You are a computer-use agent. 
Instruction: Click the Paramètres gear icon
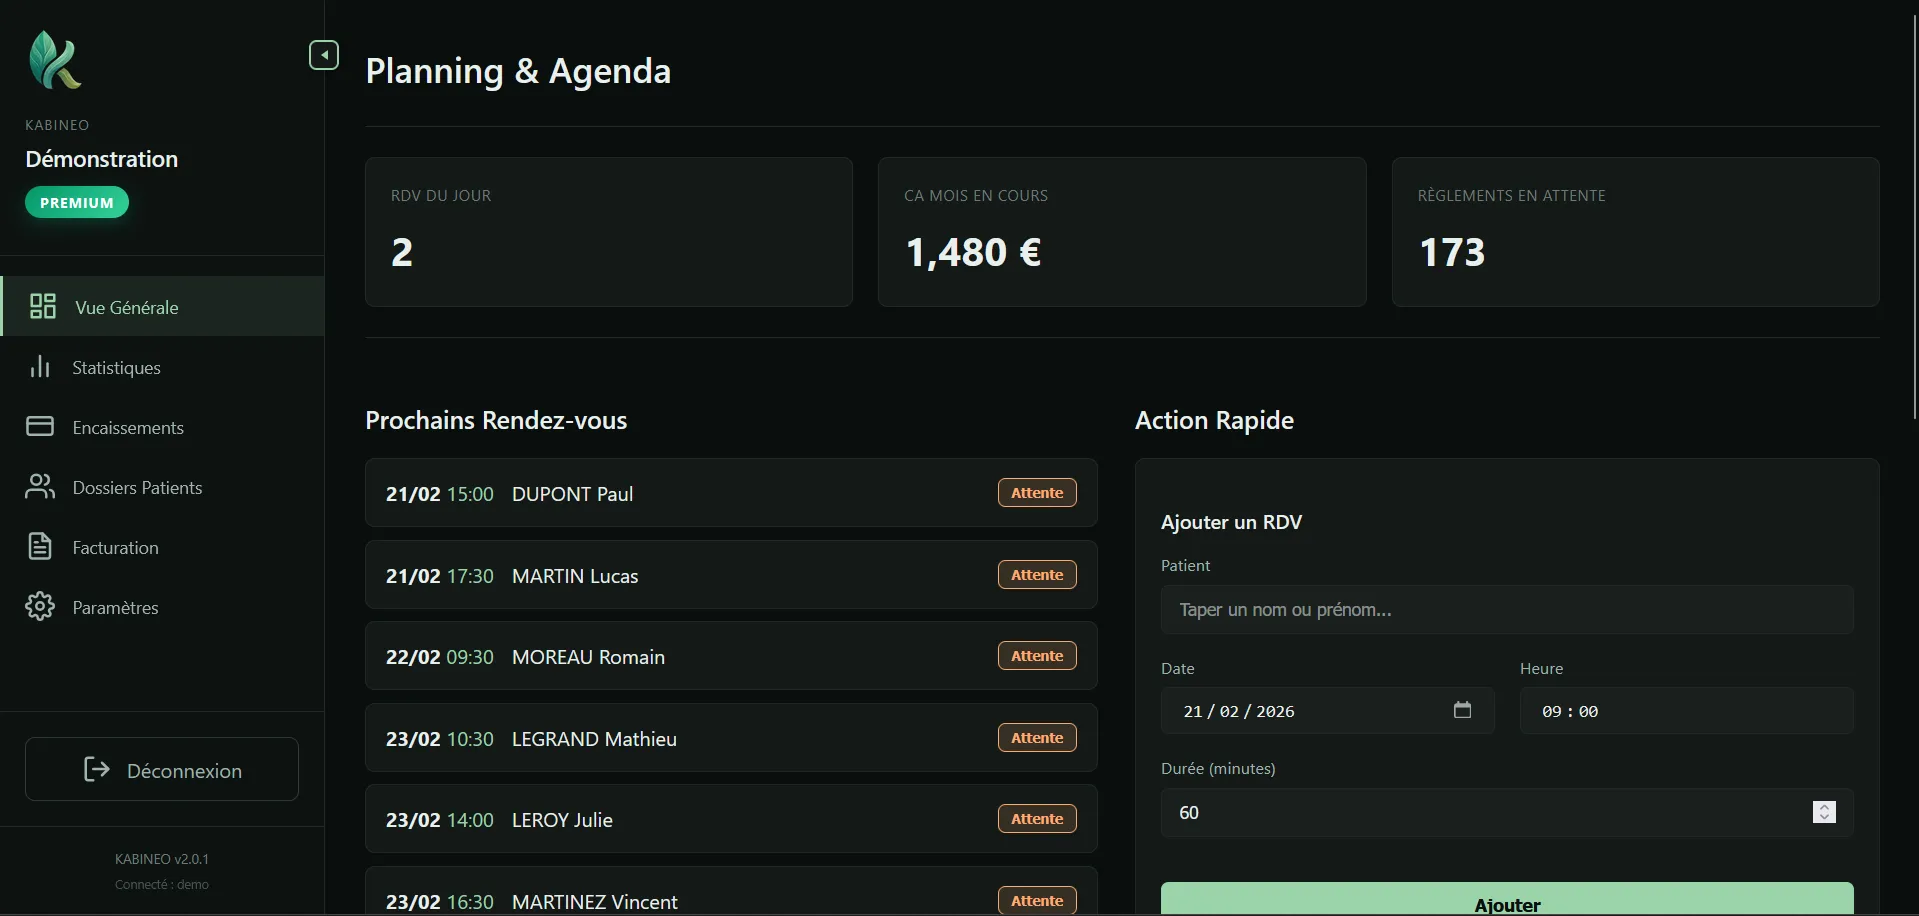point(40,607)
